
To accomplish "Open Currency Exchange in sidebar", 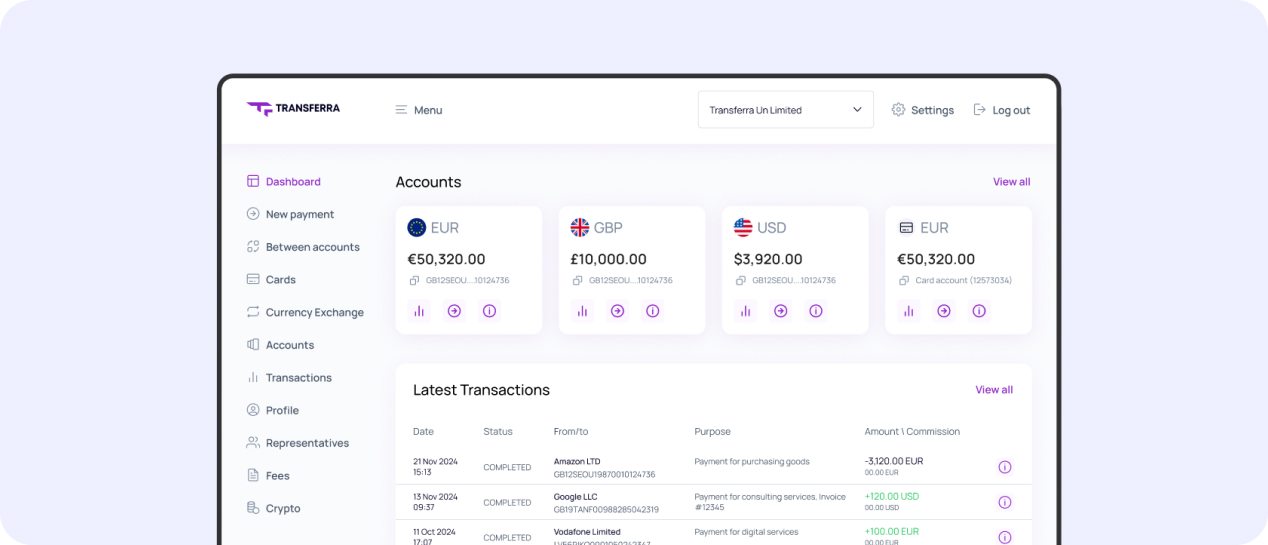I will click(x=314, y=312).
